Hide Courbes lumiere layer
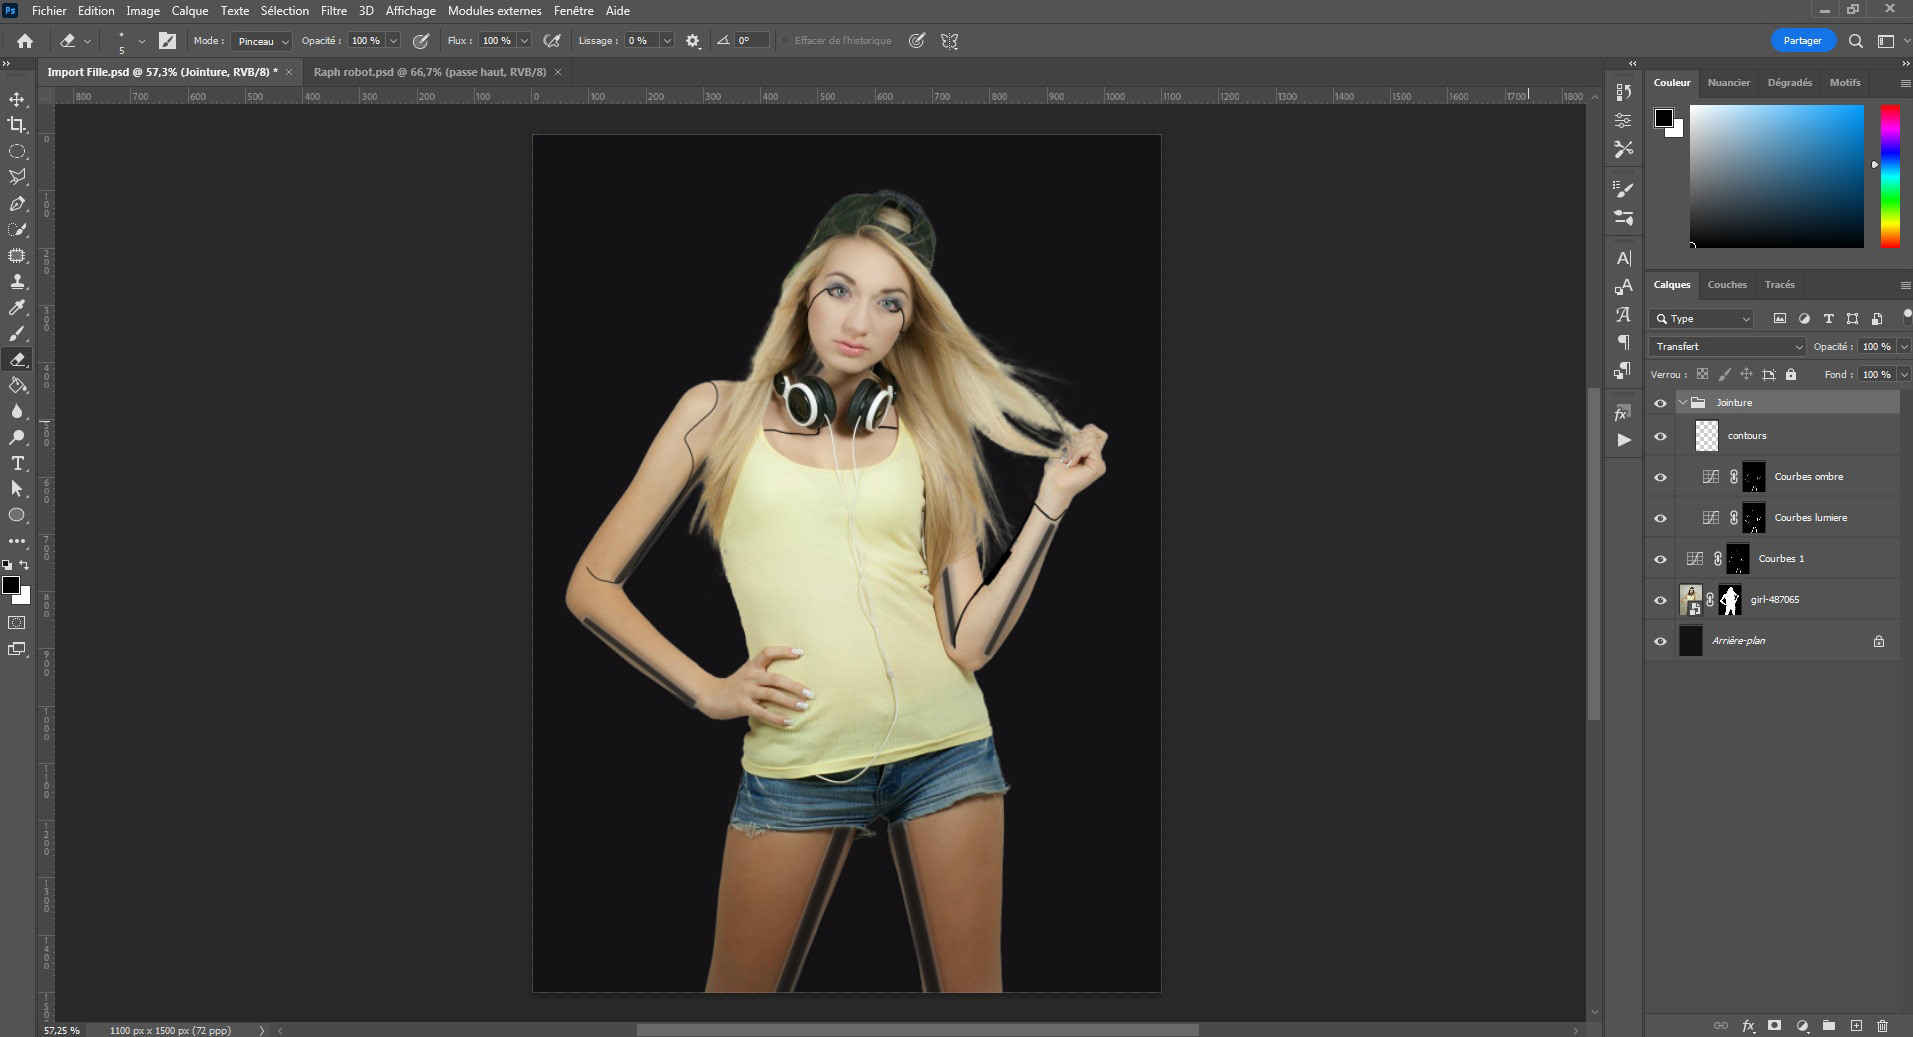1913x1037 pixels. point(1661,518)
